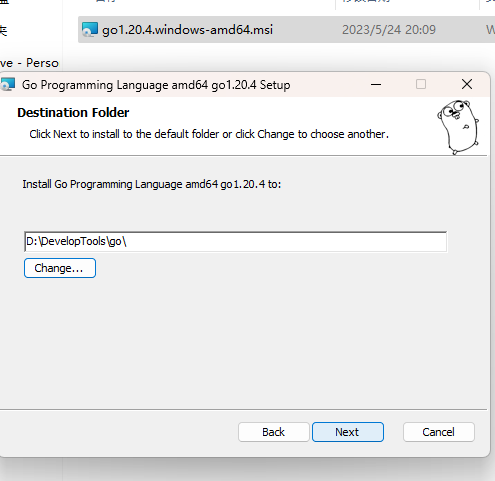Click the setup window title text

point(156,85)
